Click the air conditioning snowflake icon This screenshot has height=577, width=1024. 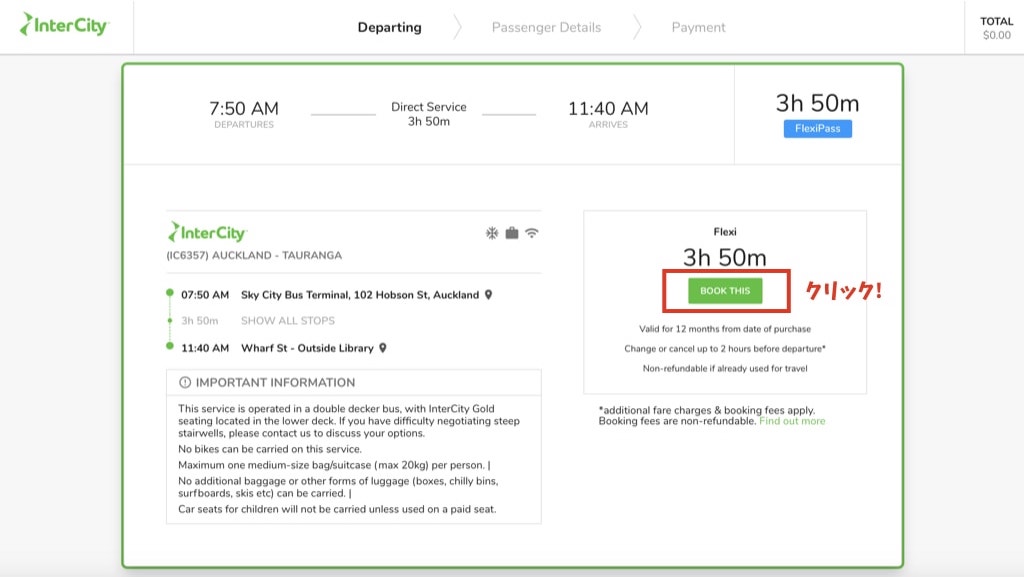(491, 233)
